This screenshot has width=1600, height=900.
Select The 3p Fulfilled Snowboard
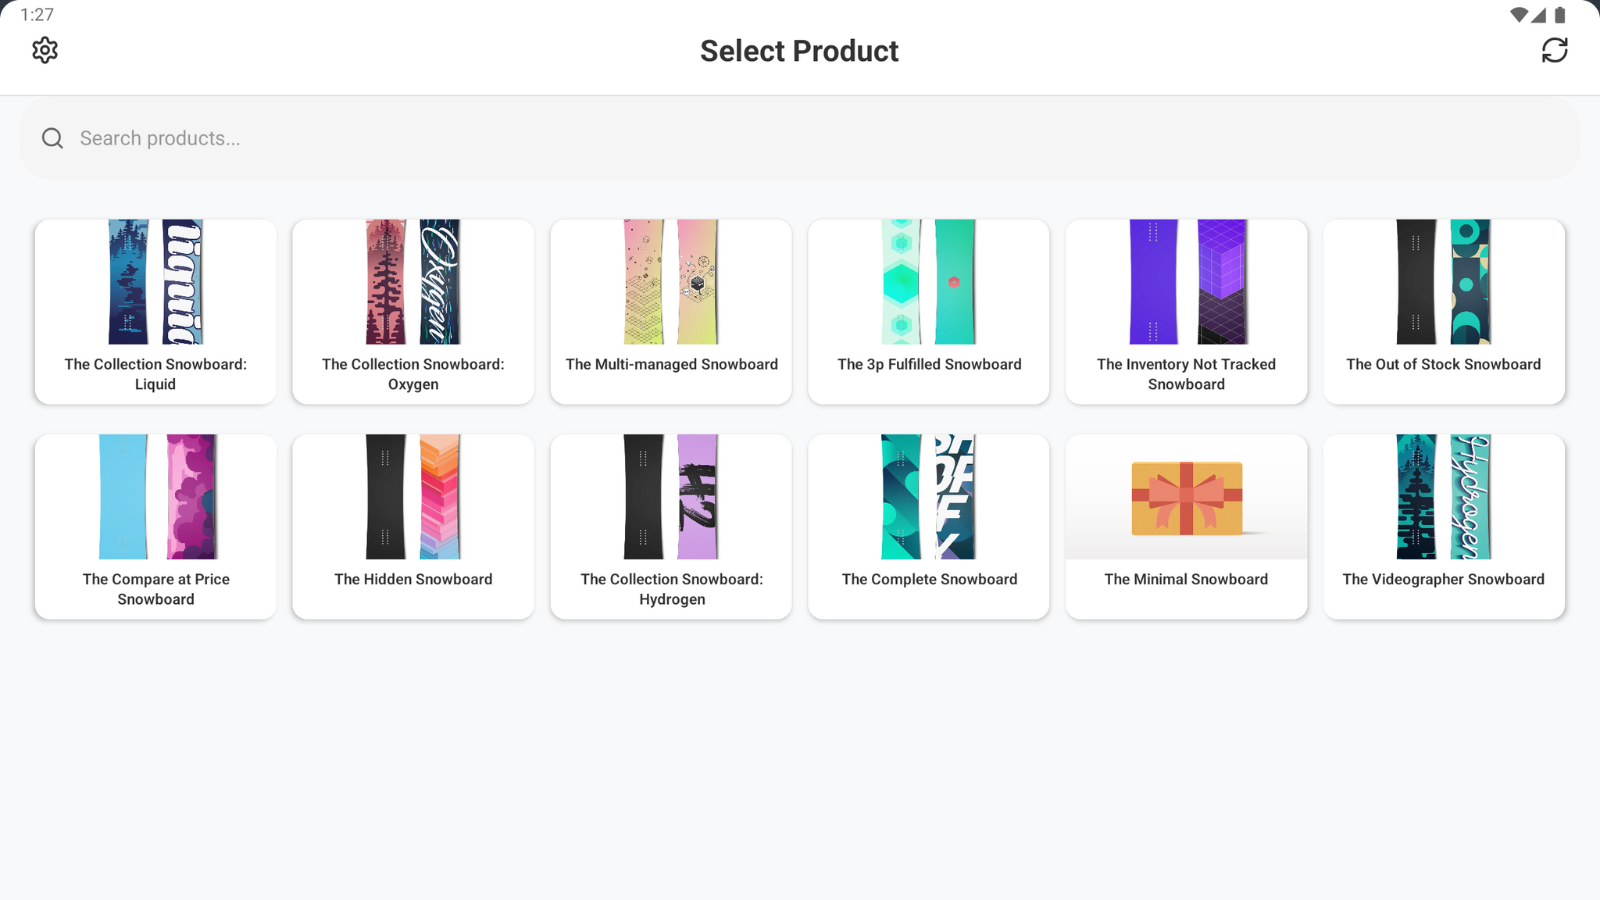[929, 312]
